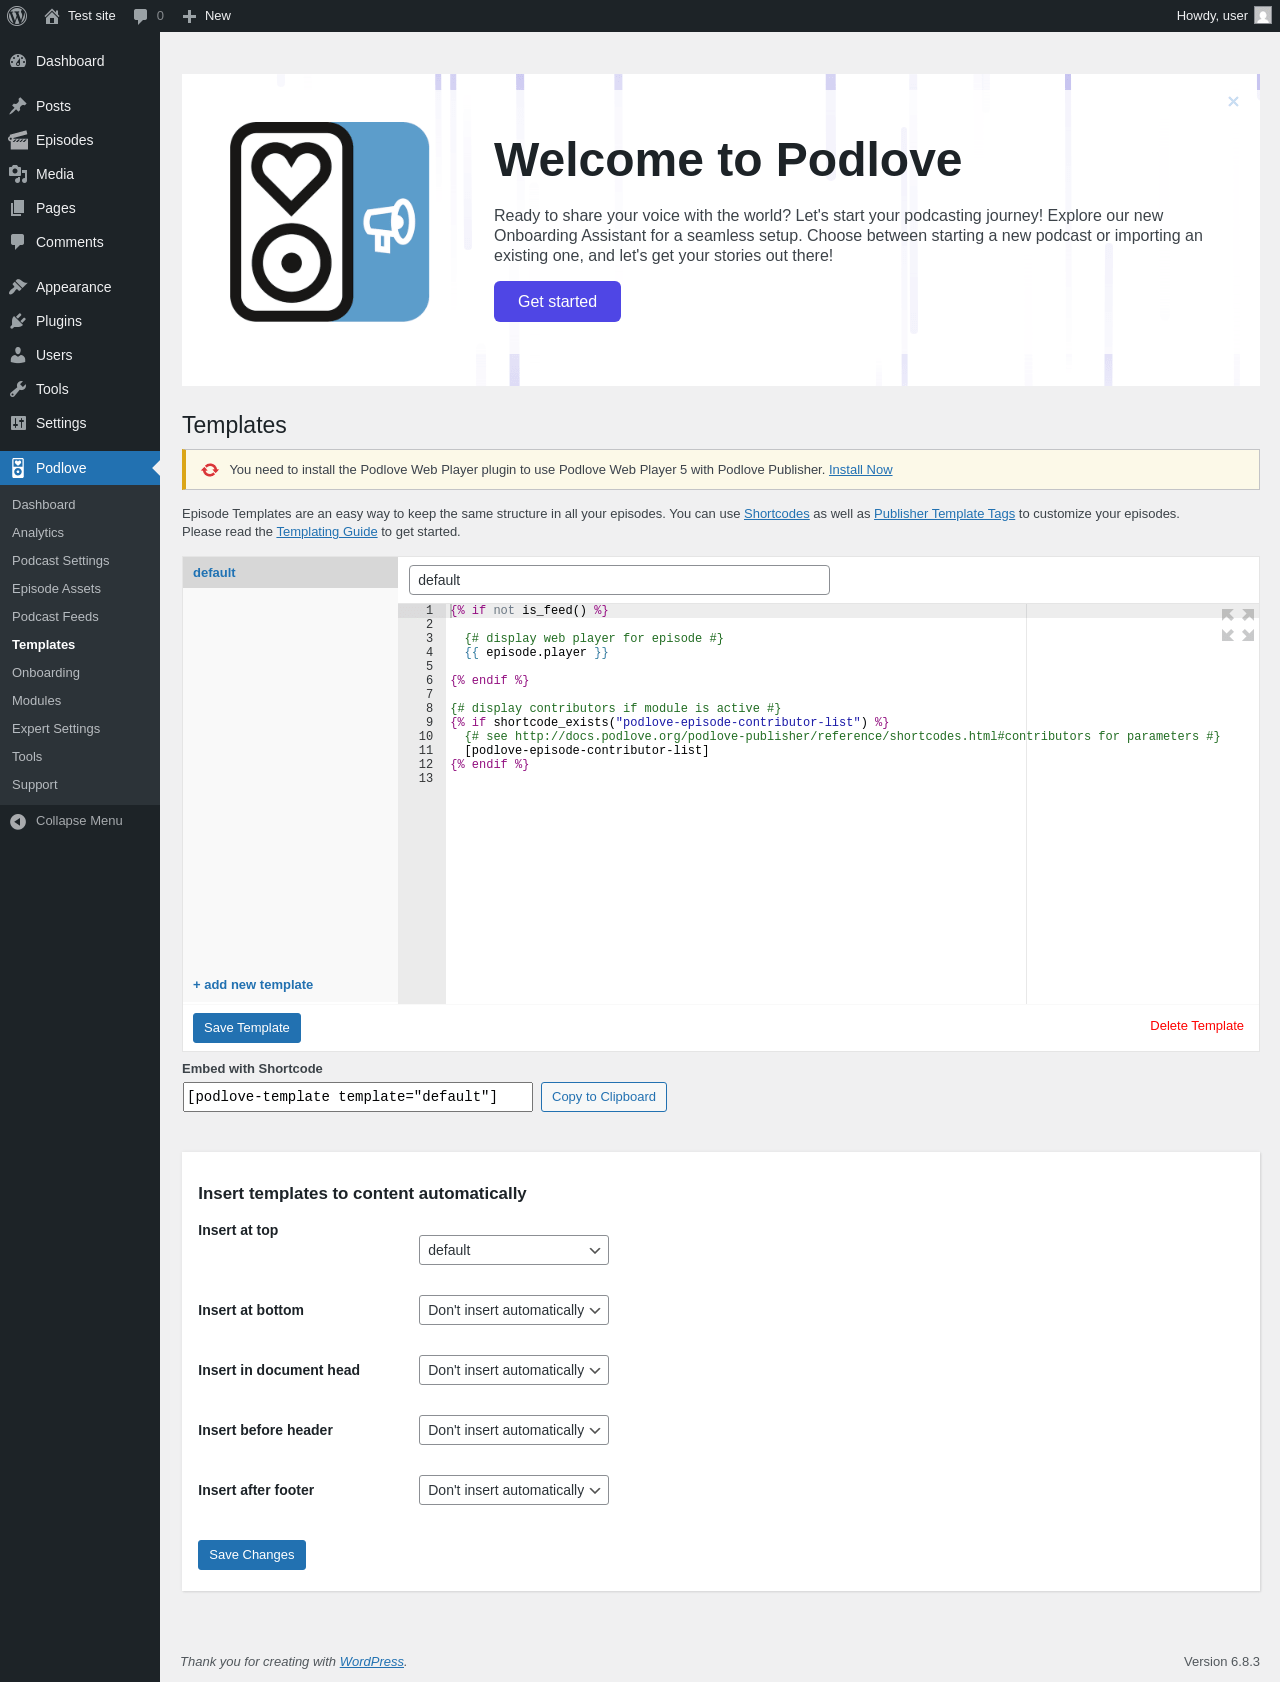
Task: Click the Episodes clapperboard icon
Action: (18, 140)
